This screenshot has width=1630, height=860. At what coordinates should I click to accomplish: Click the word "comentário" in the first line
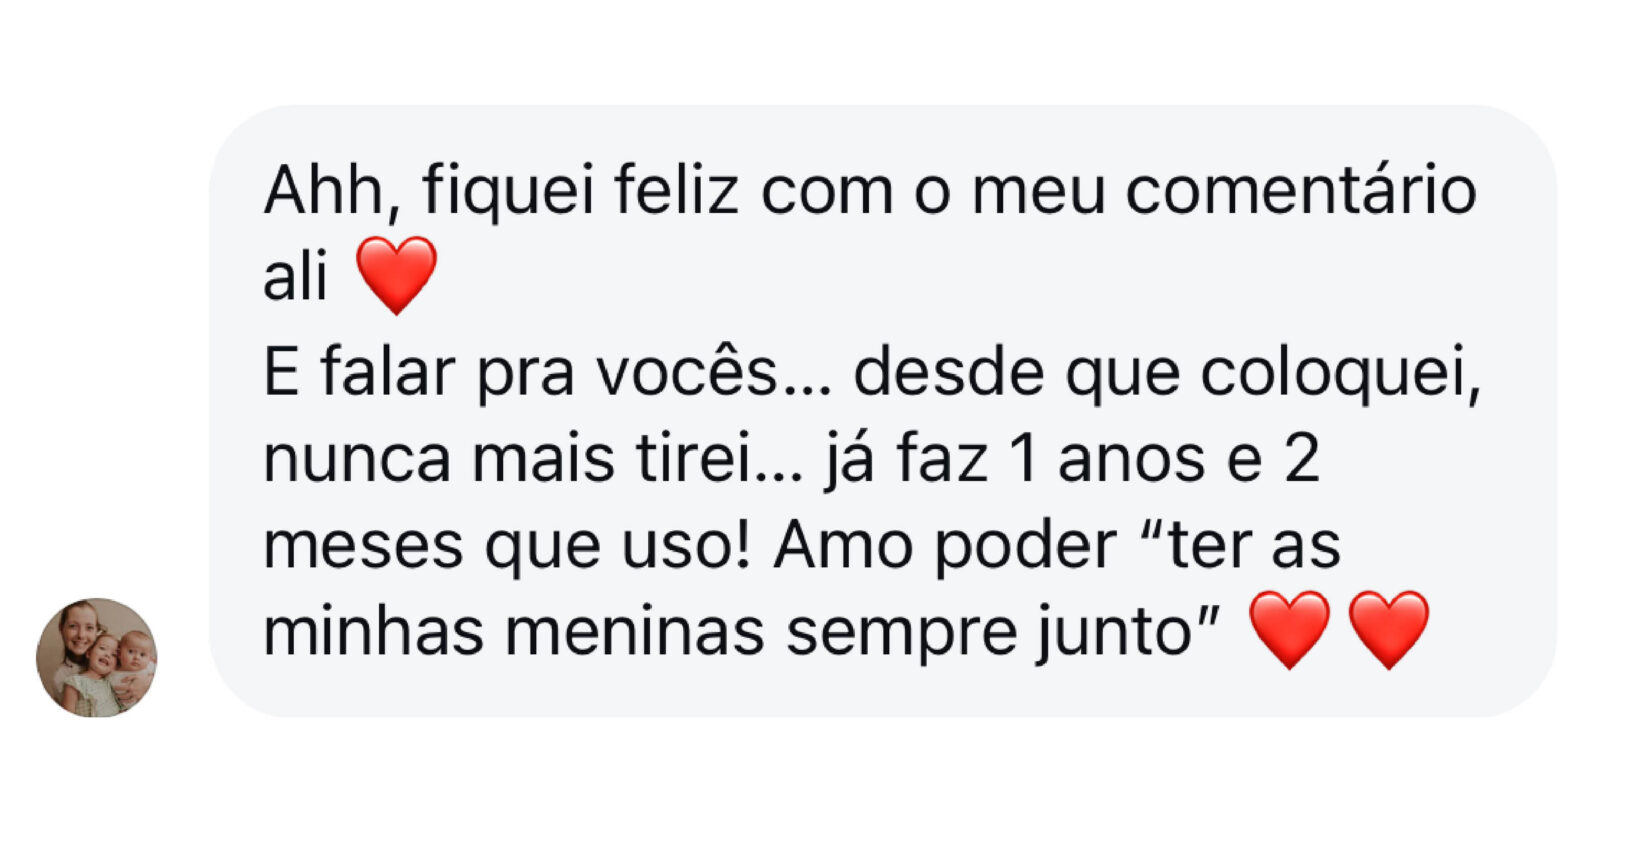coord(1300,190)
